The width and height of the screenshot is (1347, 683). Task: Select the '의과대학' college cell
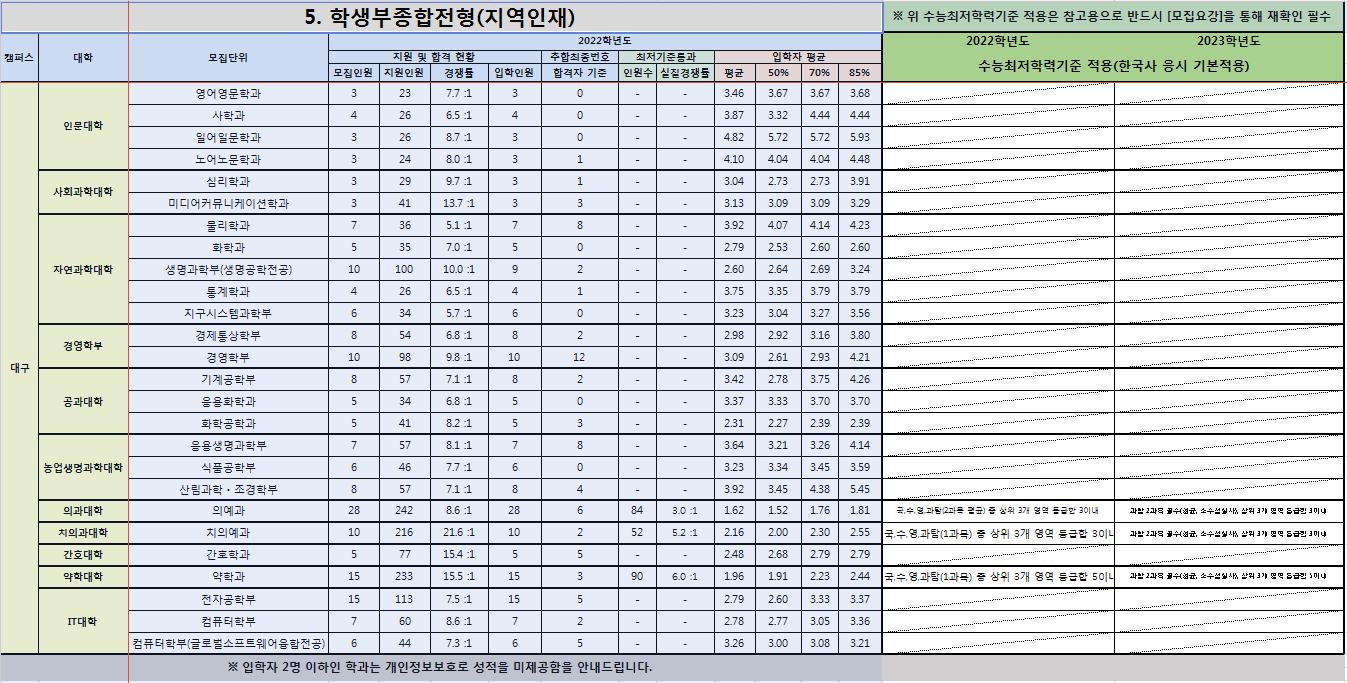(83, 510)
